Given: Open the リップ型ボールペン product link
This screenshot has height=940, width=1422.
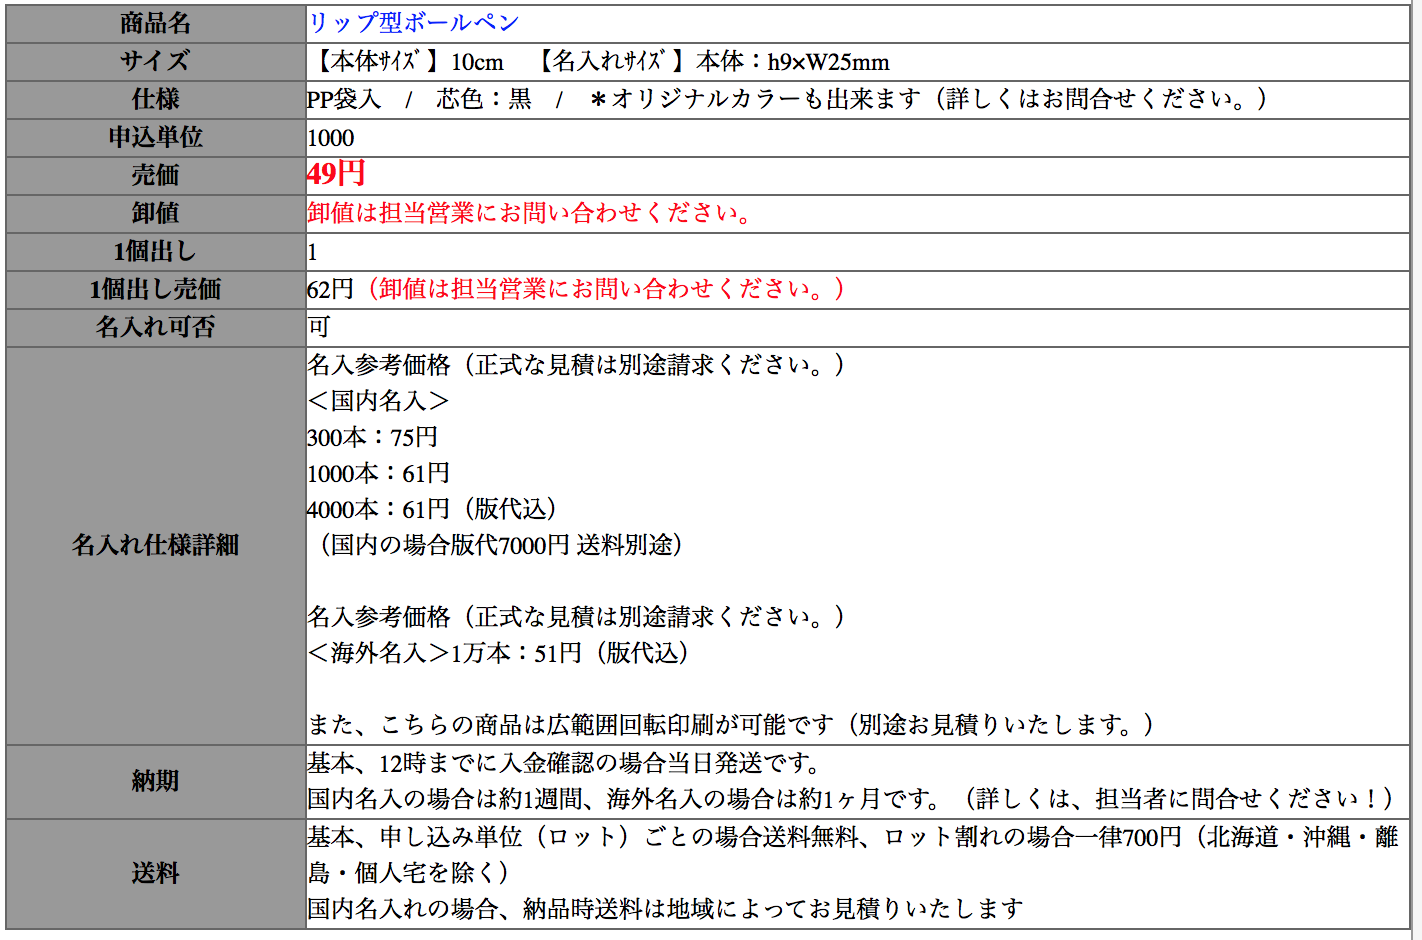Looking at the screenshot, I should [x=413, y=23].
